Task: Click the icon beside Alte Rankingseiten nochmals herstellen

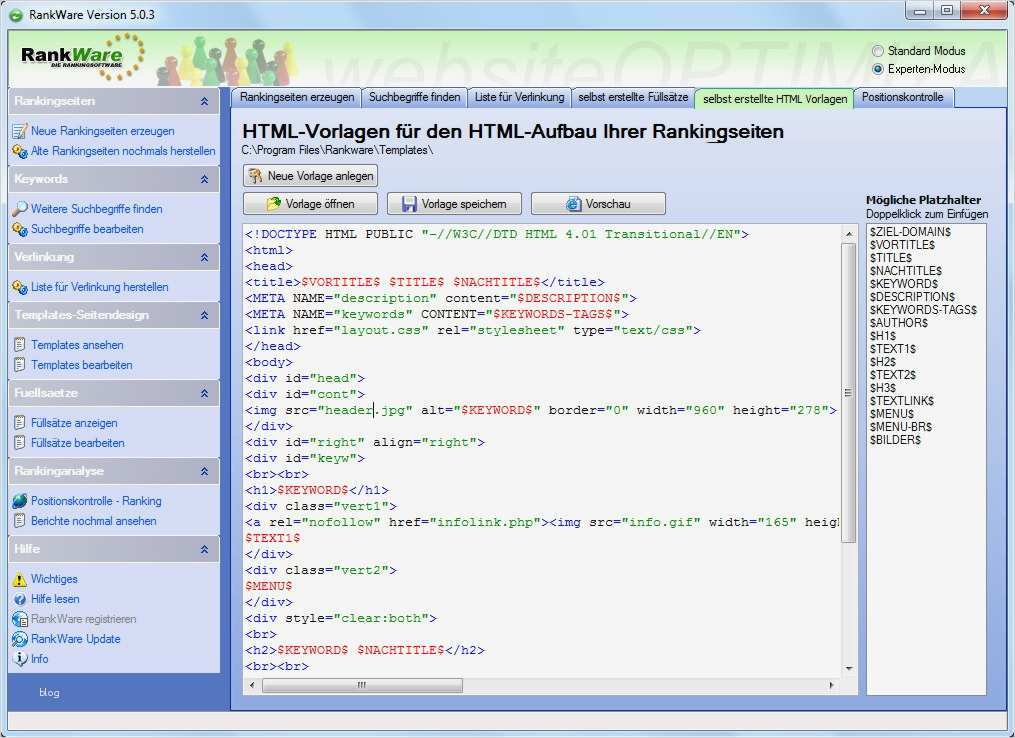Action: 19,151
